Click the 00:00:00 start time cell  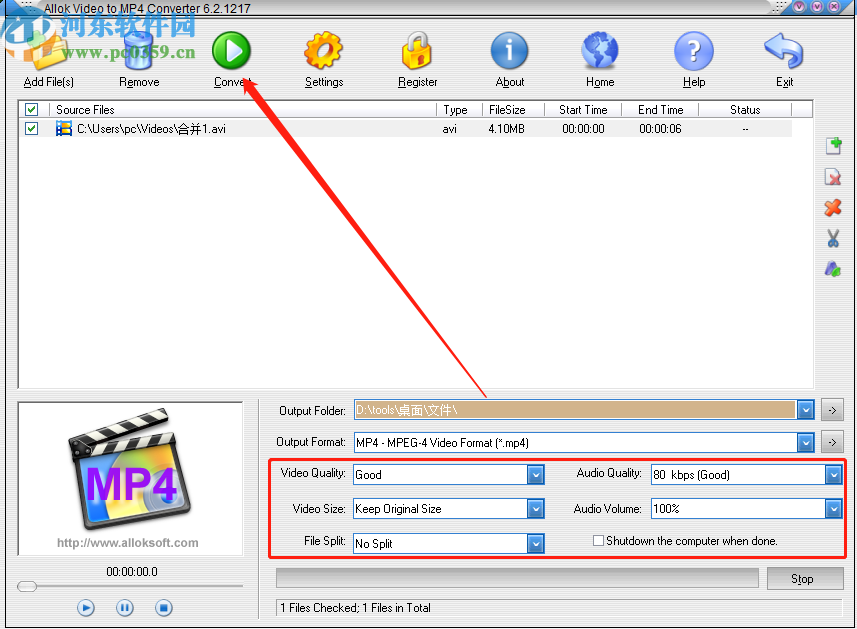coord(583,129)
